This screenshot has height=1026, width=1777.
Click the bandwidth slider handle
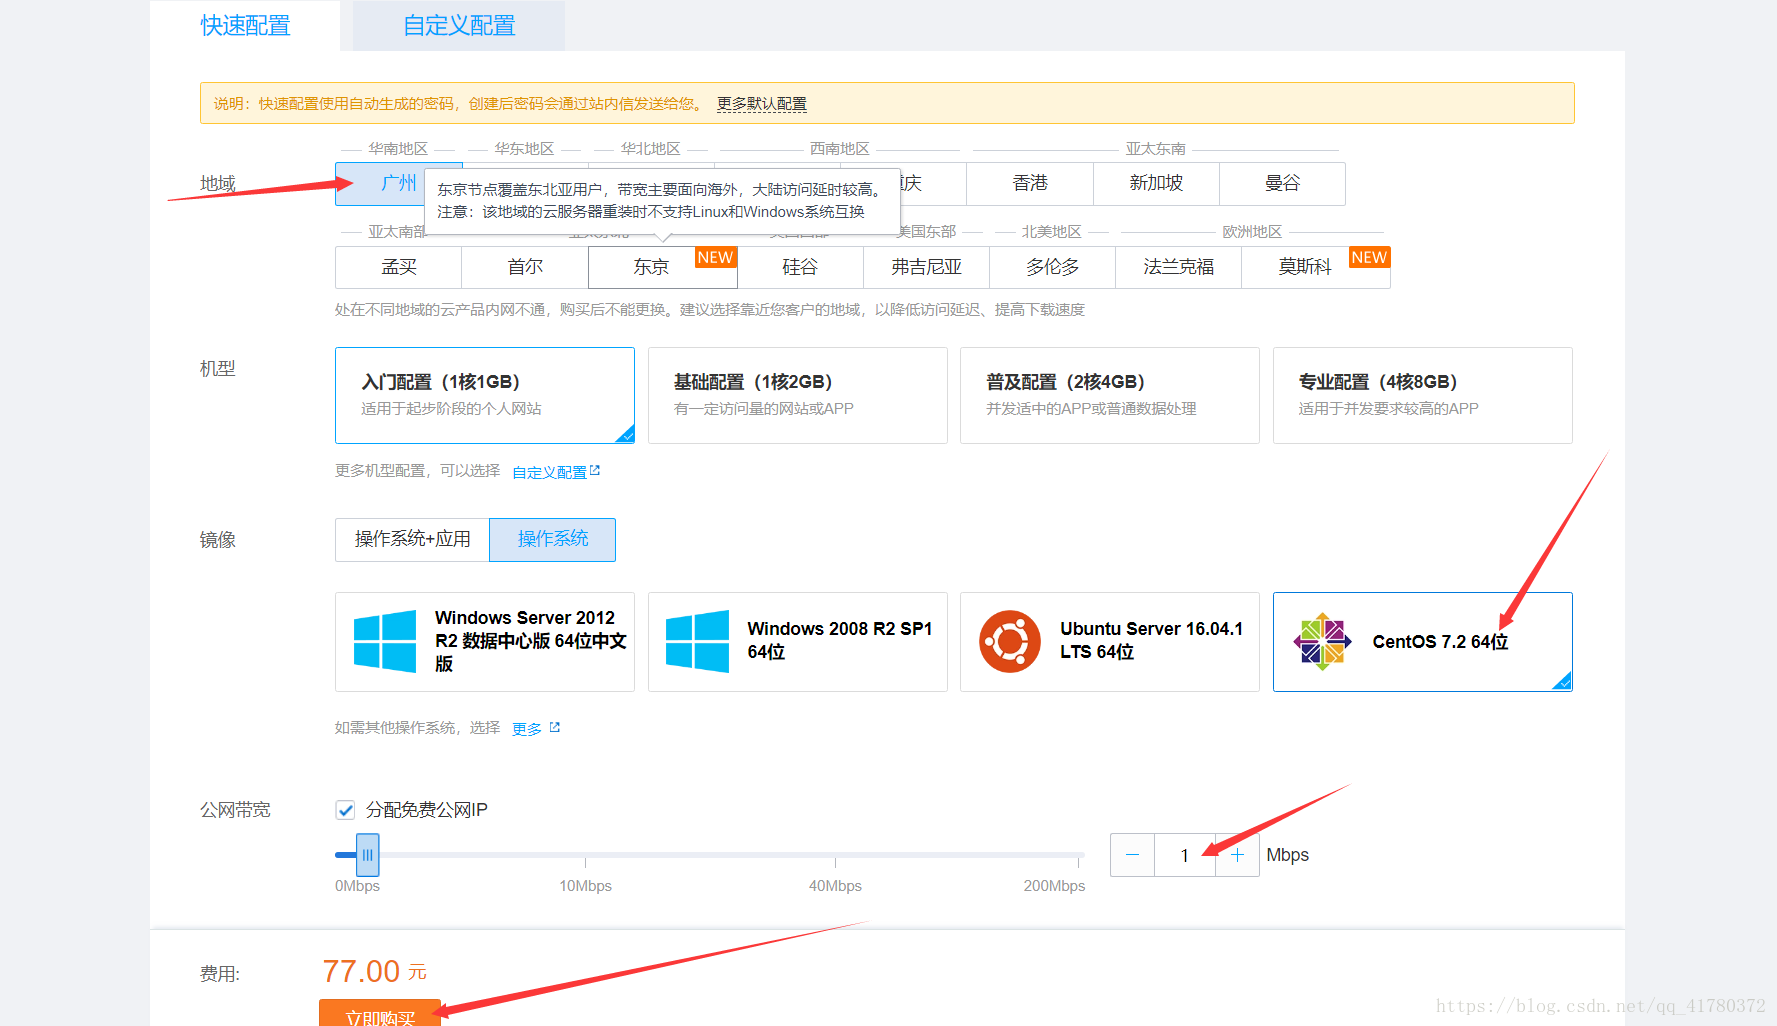click(367, 855)
